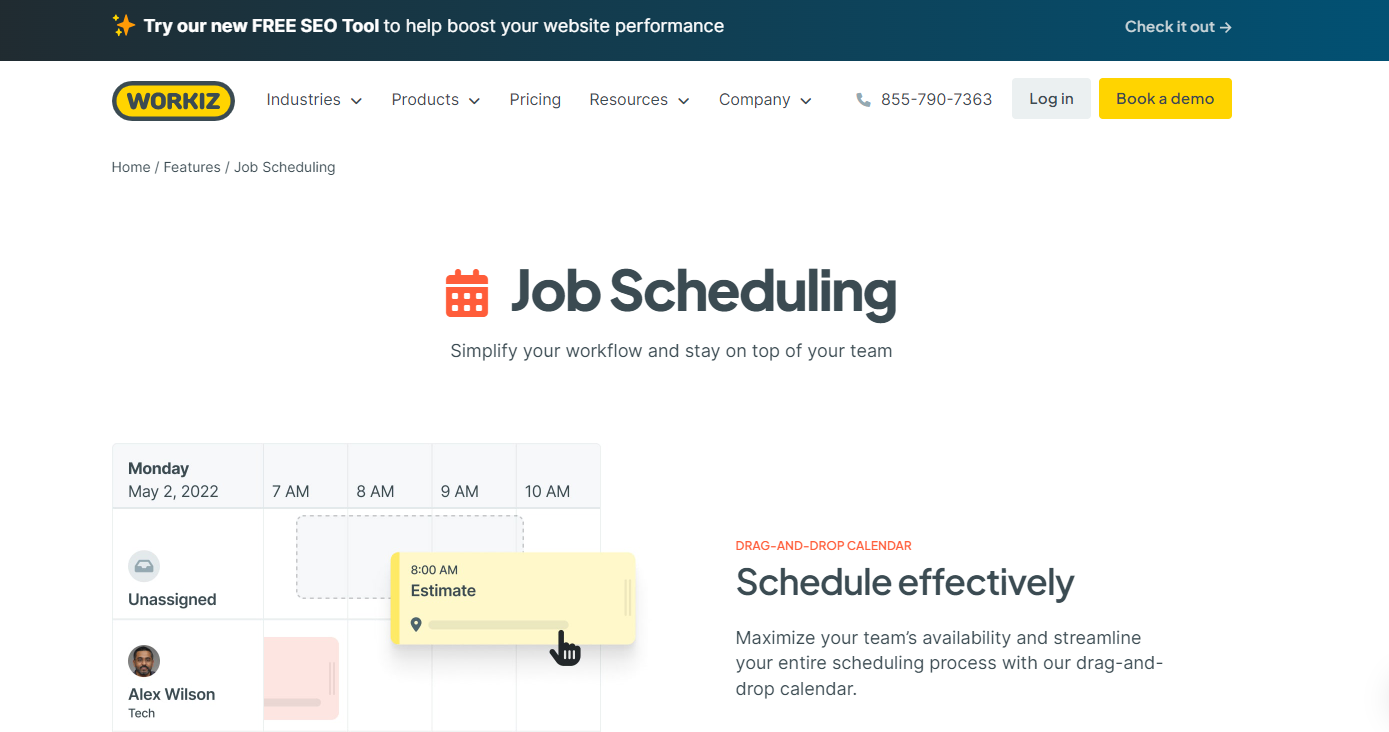
Task: Click the Home breadcrumb link
Action: 130,166
